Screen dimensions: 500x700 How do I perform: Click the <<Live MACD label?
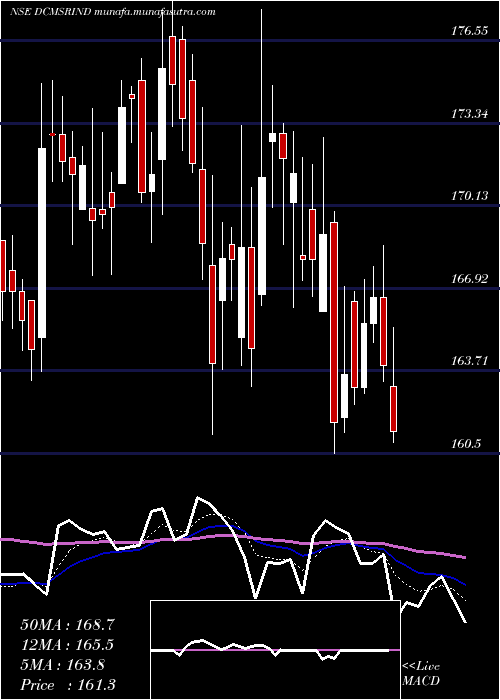click(x=421, y=674)
